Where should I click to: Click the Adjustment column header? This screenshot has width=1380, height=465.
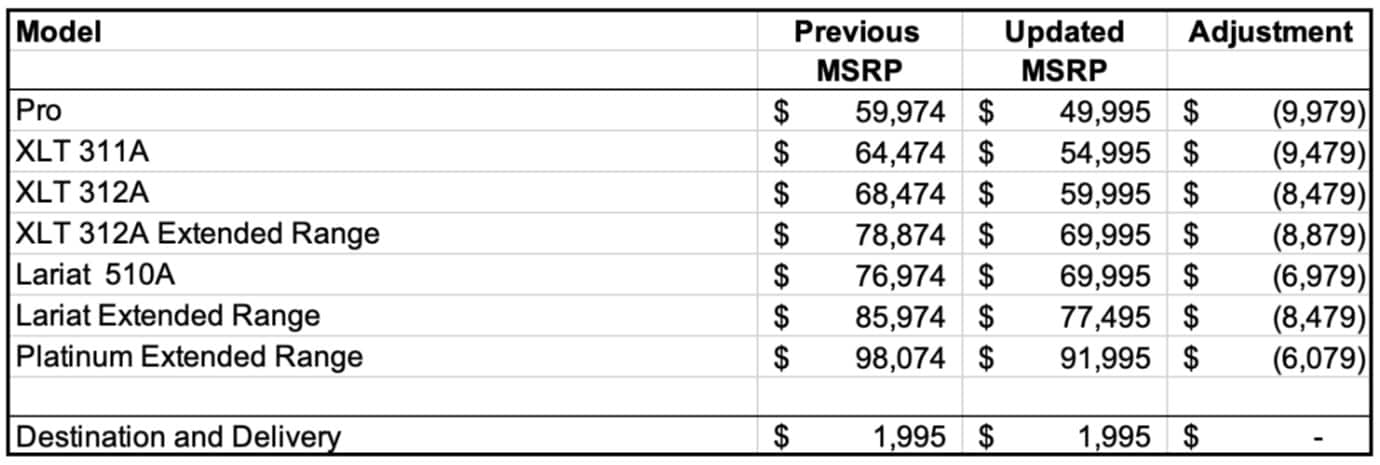[x=1270, y=31]
